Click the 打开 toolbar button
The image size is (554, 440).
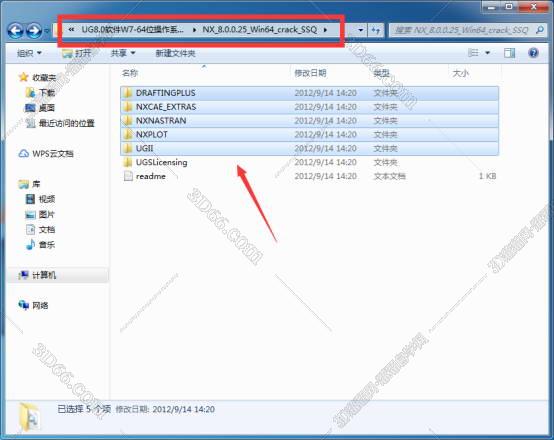[x=77, y=53]
